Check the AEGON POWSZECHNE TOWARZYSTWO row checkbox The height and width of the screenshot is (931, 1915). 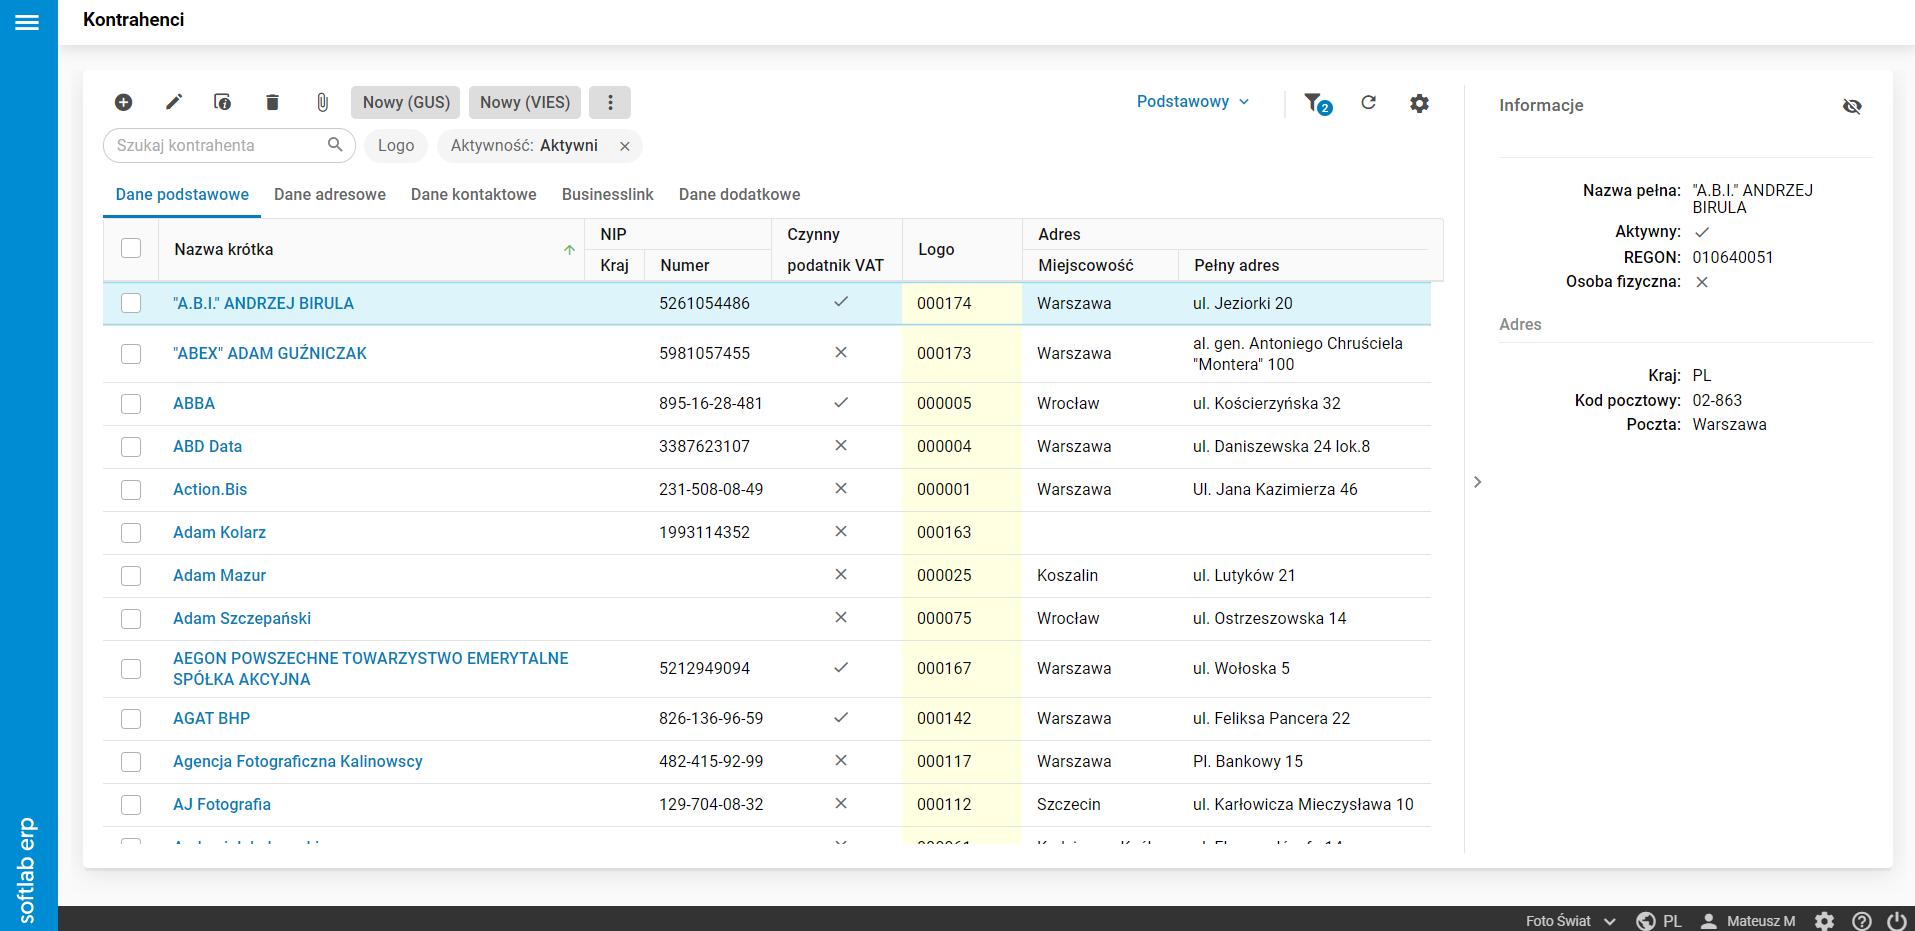pos(131,669)
